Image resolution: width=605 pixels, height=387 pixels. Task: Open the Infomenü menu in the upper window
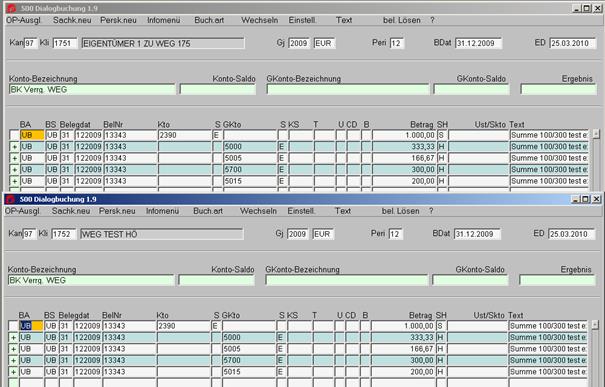coord(164,20)
